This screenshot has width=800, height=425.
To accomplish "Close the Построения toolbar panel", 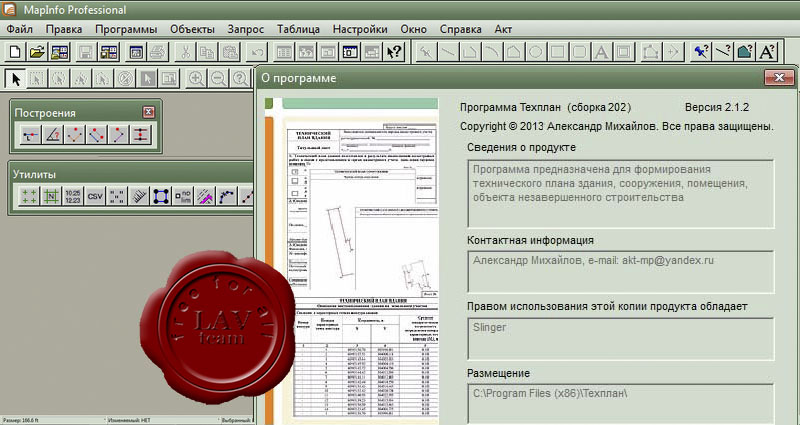I will (x=148, y=112).
